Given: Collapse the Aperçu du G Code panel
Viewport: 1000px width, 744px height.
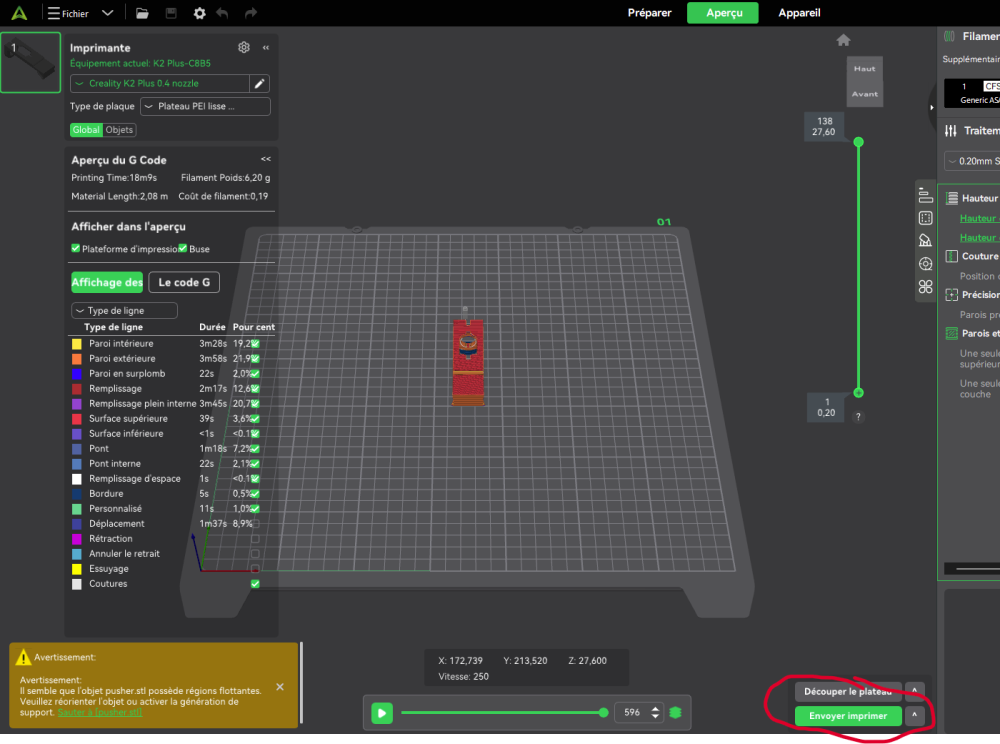Looking at the screenshot, I should coord(266,159).
